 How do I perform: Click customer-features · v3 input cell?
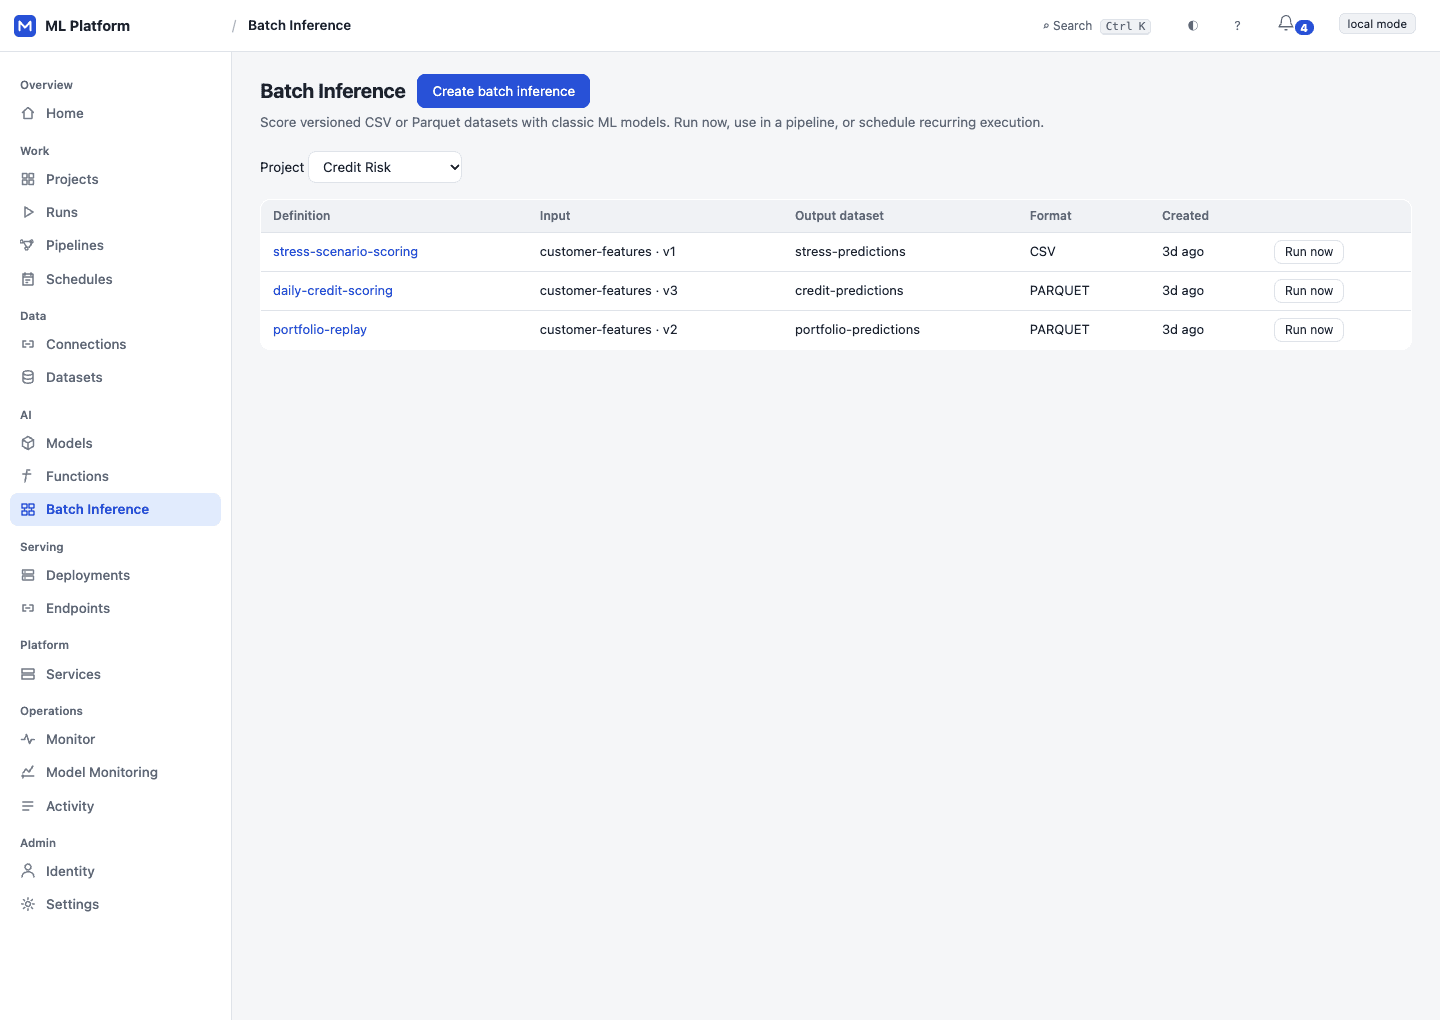[x=608, y=291]
